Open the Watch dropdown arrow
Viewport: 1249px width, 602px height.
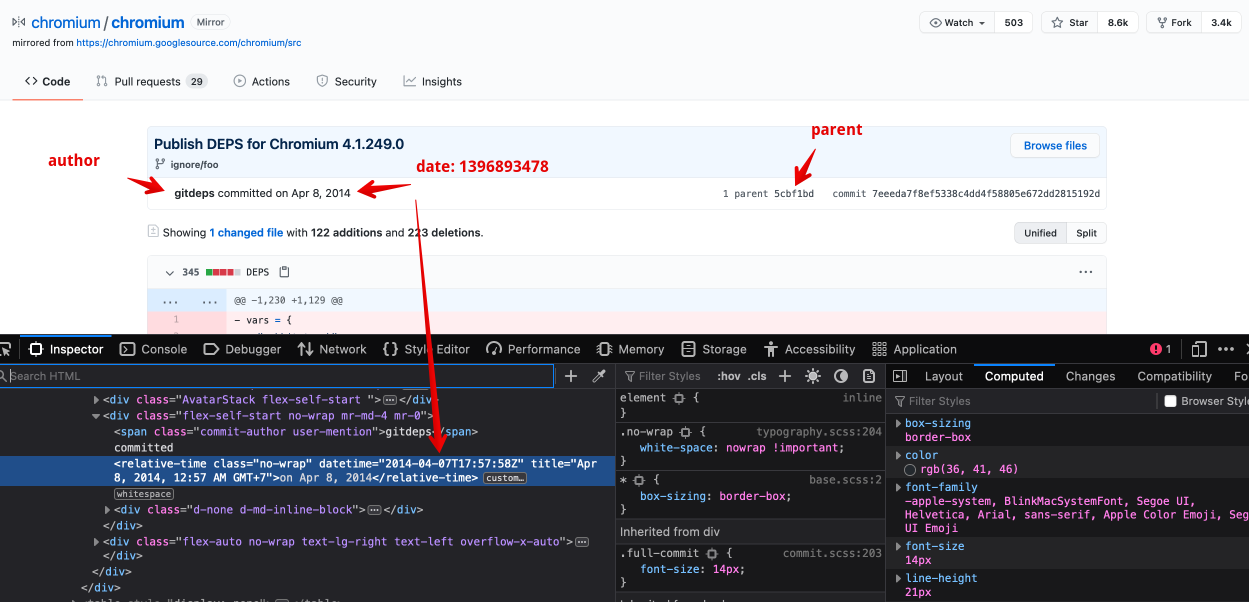(982, 23)
